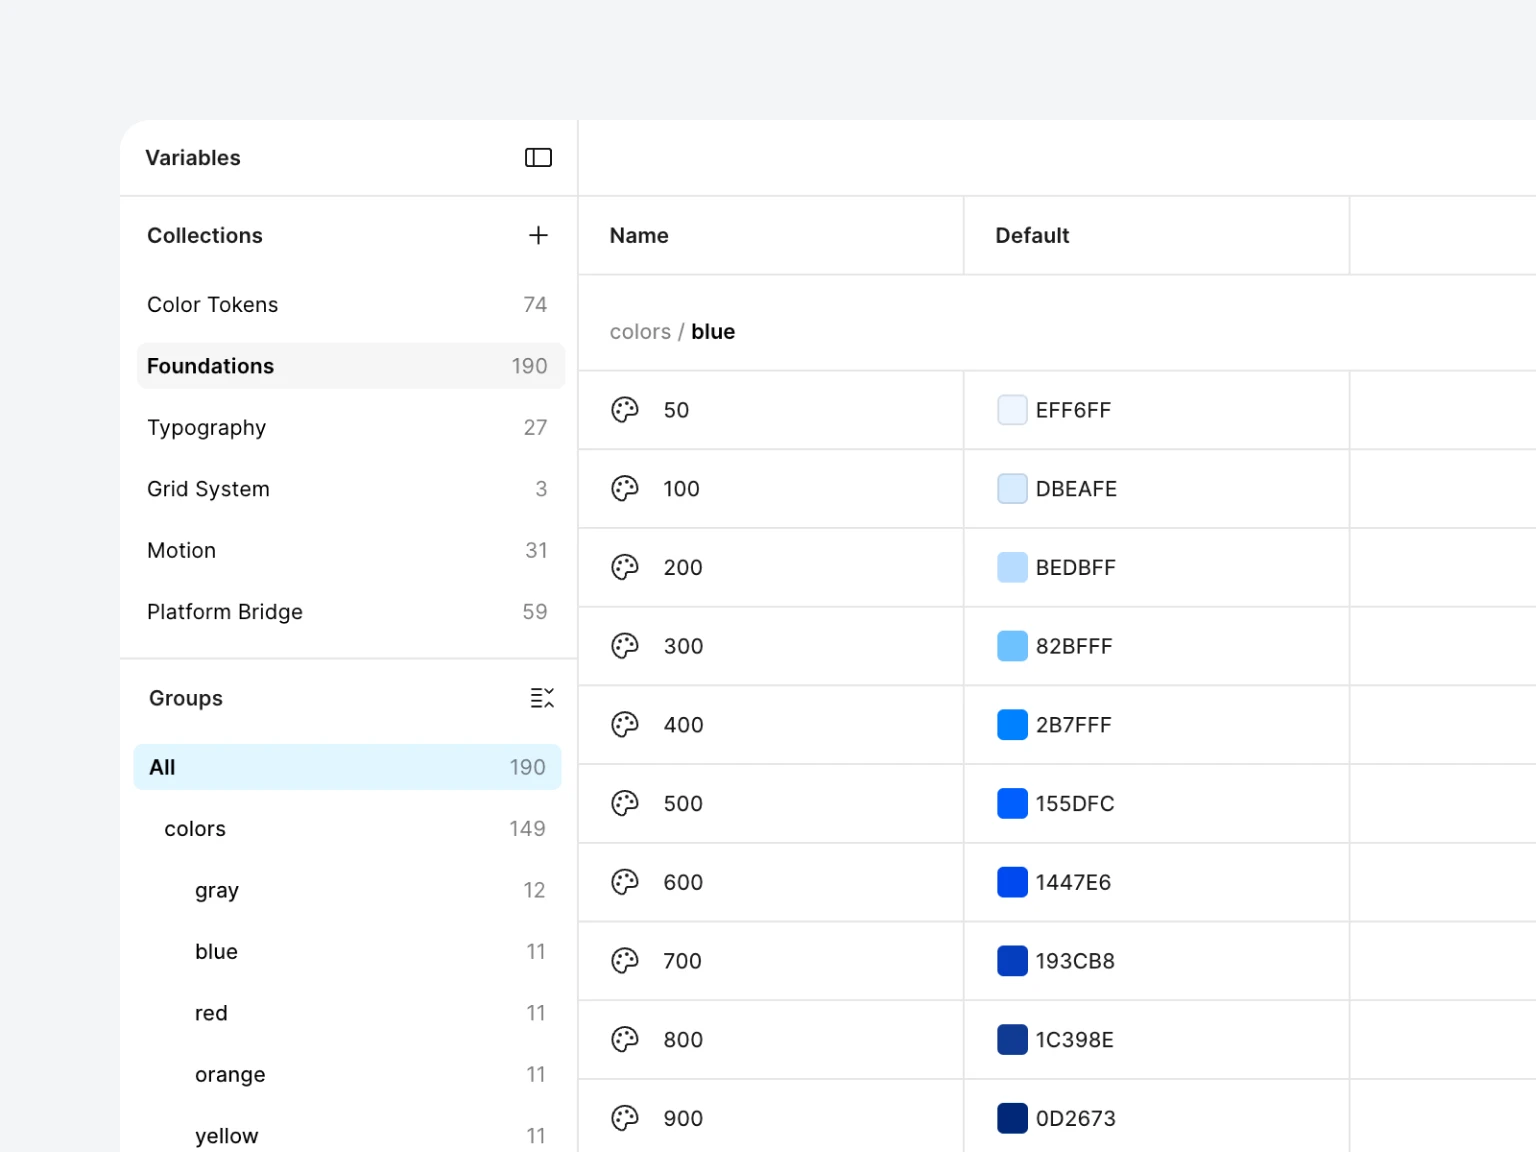Screen dimensions: 1536x1152
Task: Toggle the sidebar panel icon beside Variables
Action: (538, 158)
